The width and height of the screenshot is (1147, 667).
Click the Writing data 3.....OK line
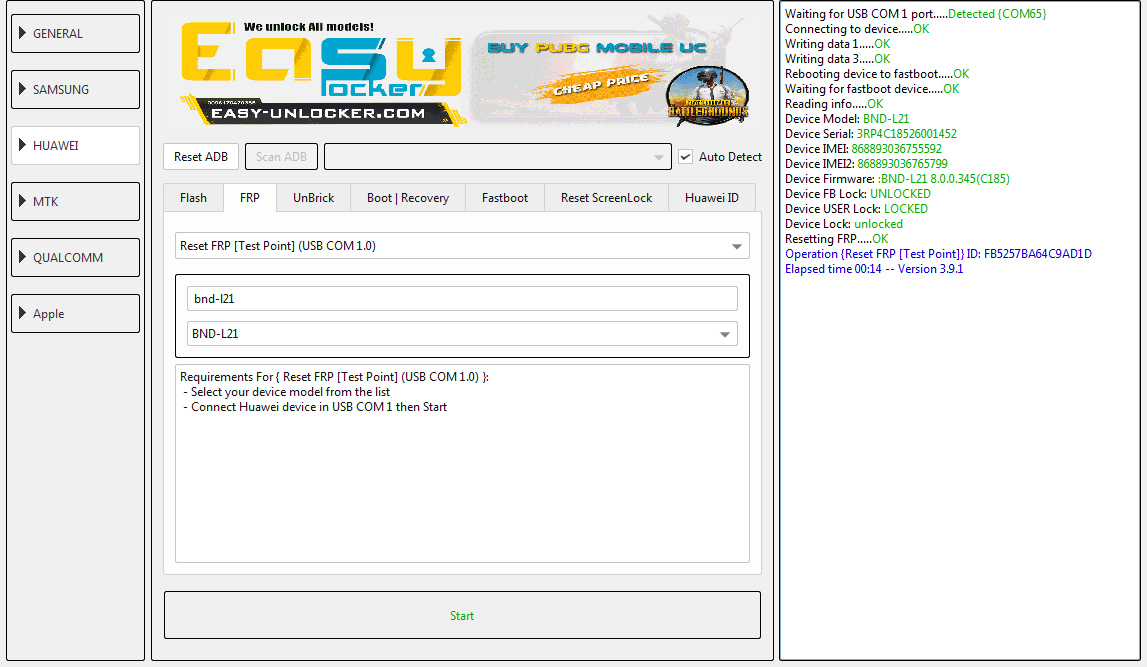pyautogui.click(x=838, y=59)
